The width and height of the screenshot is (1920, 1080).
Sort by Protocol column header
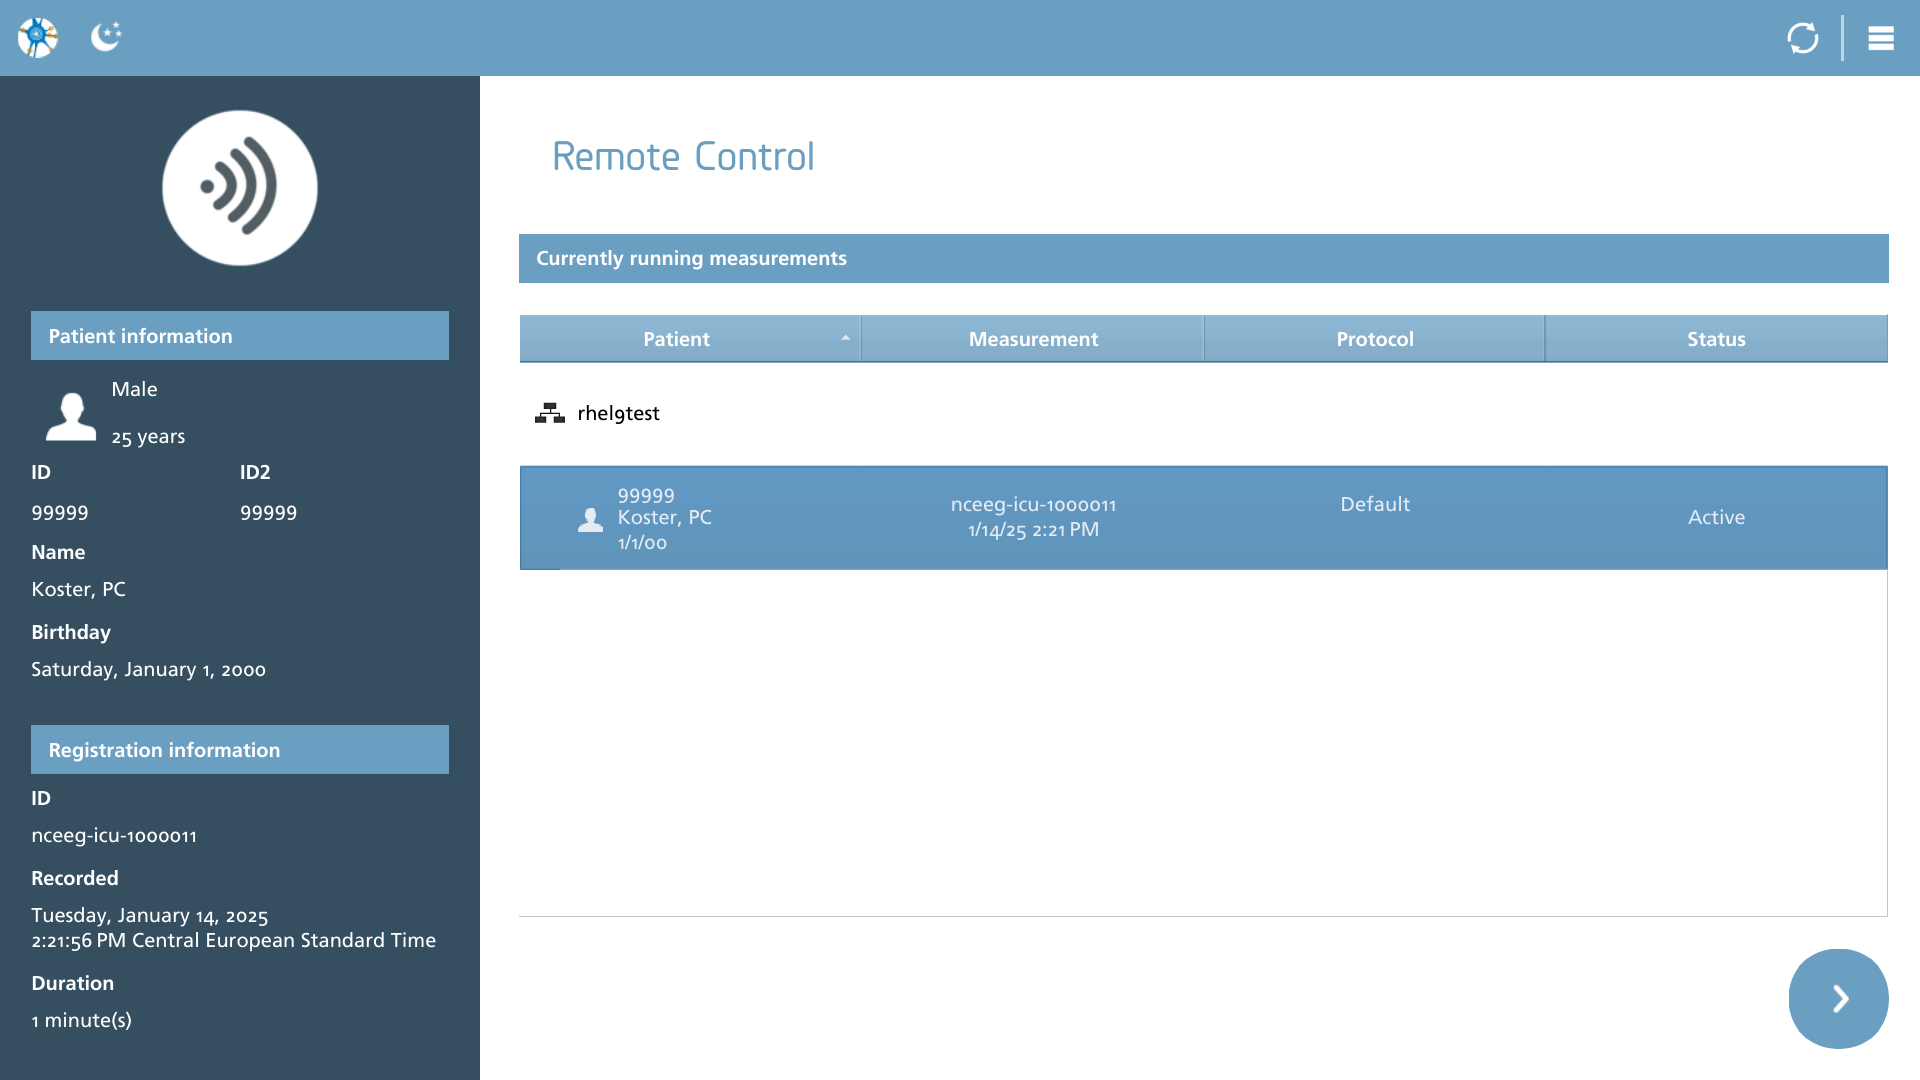[1375, 339]
